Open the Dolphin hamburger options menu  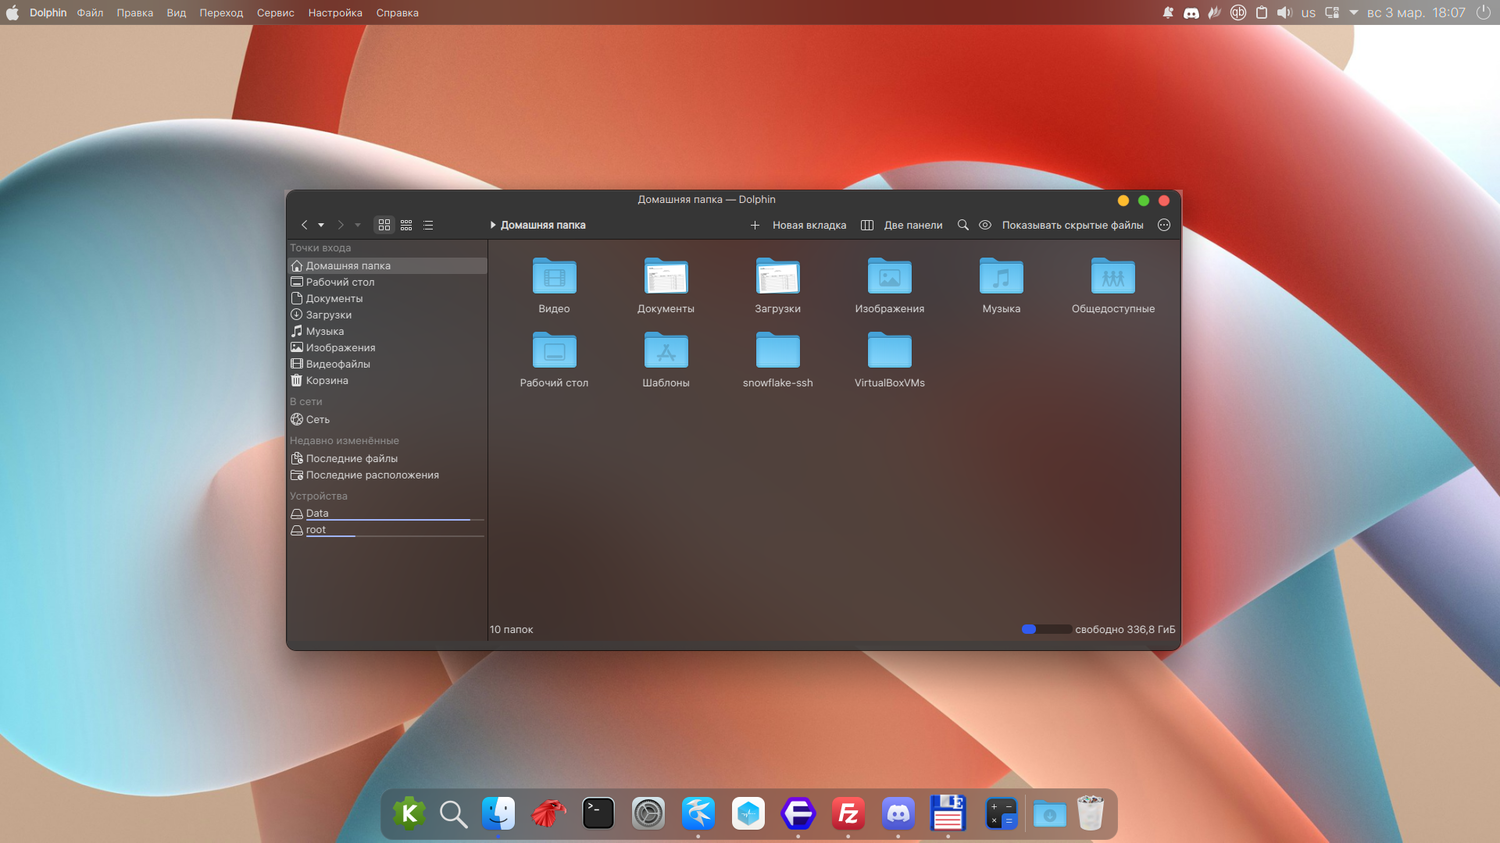click(x=1164, y=225)
